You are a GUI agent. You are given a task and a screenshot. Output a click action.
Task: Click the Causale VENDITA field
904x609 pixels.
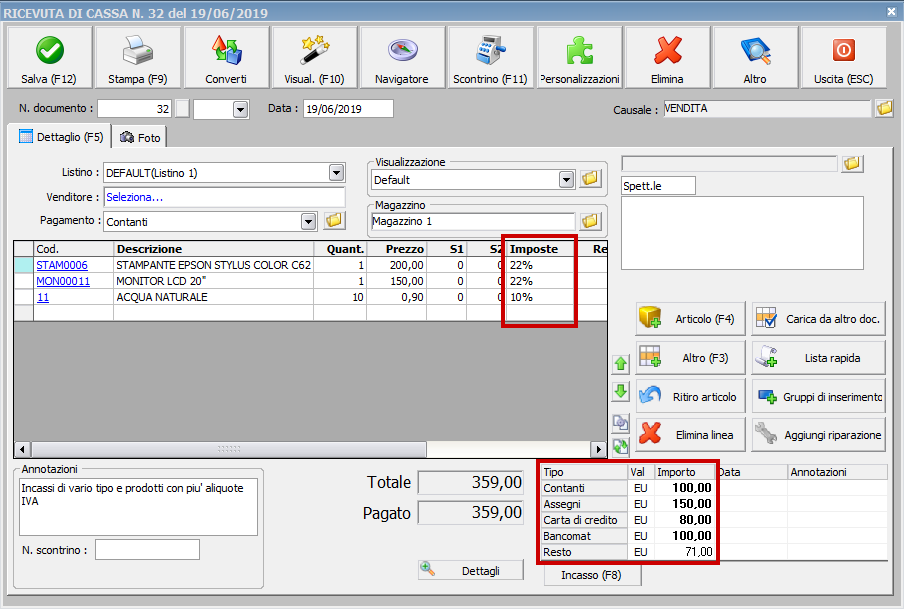(x=767, y=108)
